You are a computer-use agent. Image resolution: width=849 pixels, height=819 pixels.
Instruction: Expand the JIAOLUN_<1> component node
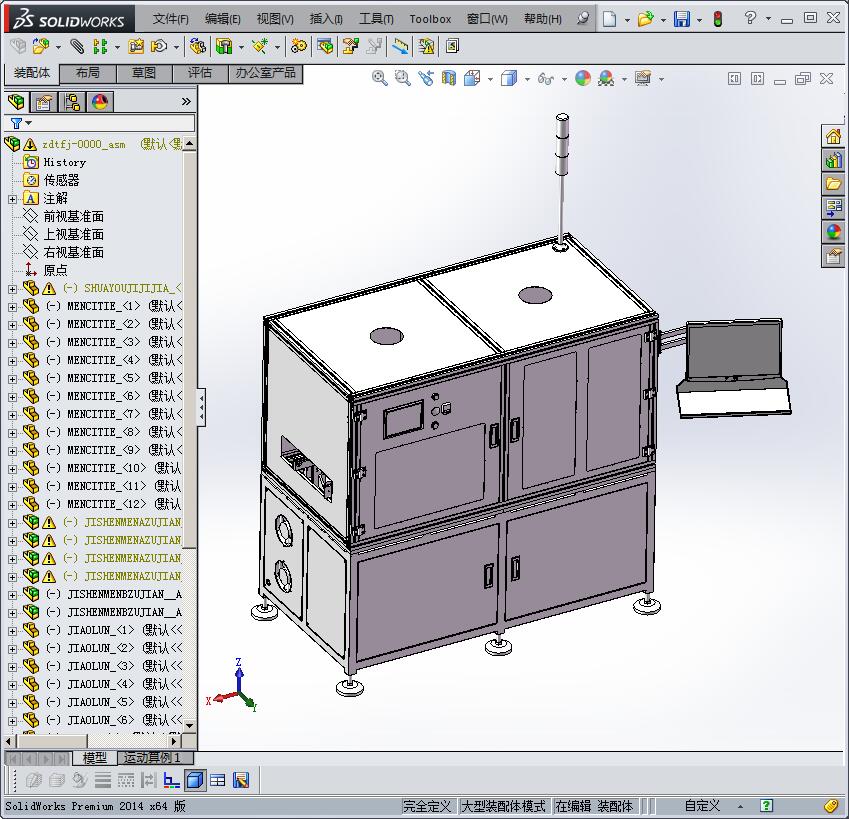[12, 631]
